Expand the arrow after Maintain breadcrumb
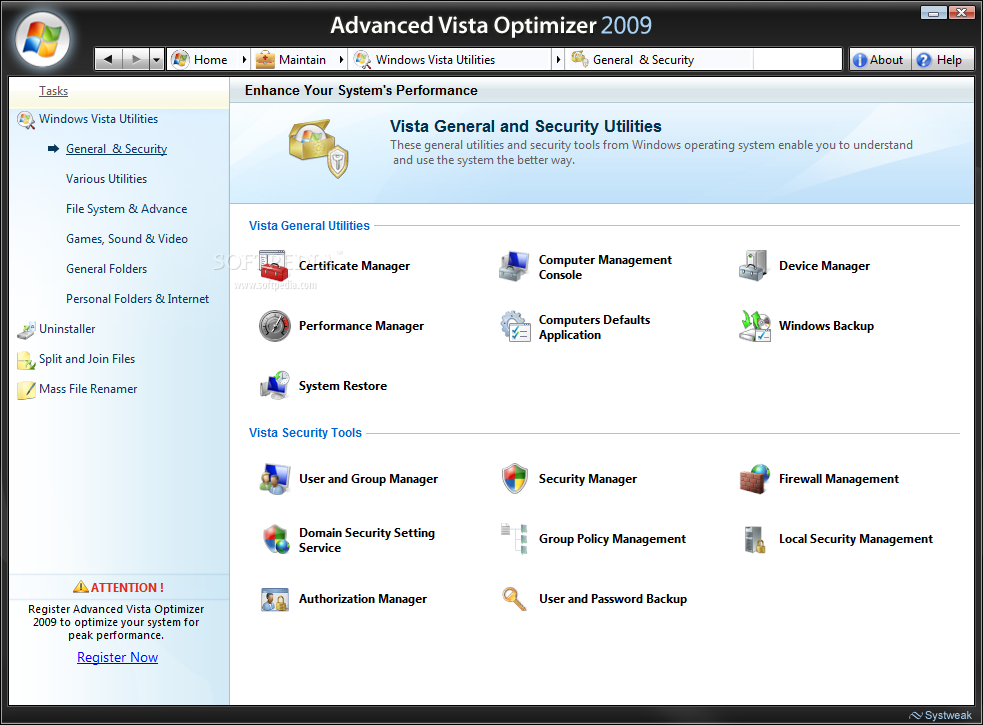 pyautogui.click(x=341, y=60)
